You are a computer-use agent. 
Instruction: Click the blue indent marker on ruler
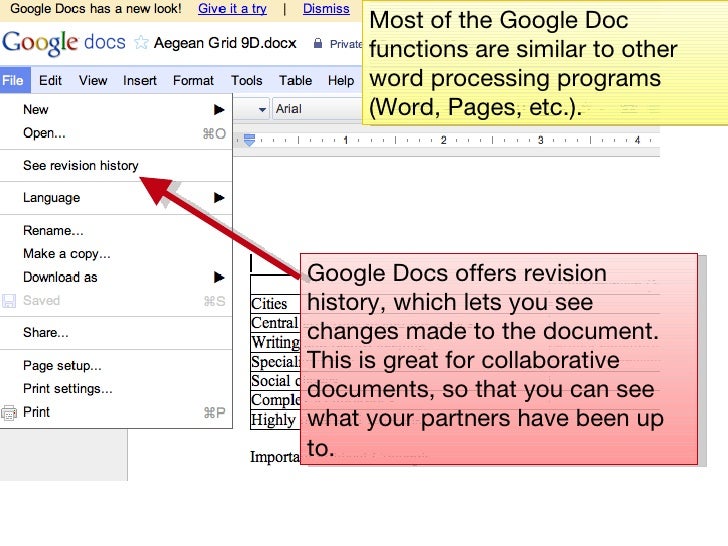pos(249,139)
